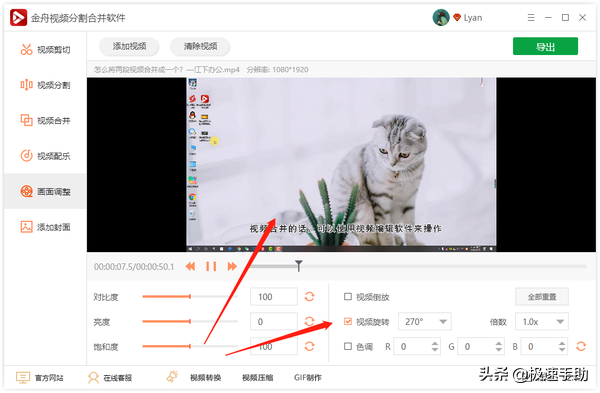Image resolution: width=600 pixels, height=393 pixels.
Task: Click the 00:00:07.5/00:00:50.1 time display
Action: click(x=134, y=266)
